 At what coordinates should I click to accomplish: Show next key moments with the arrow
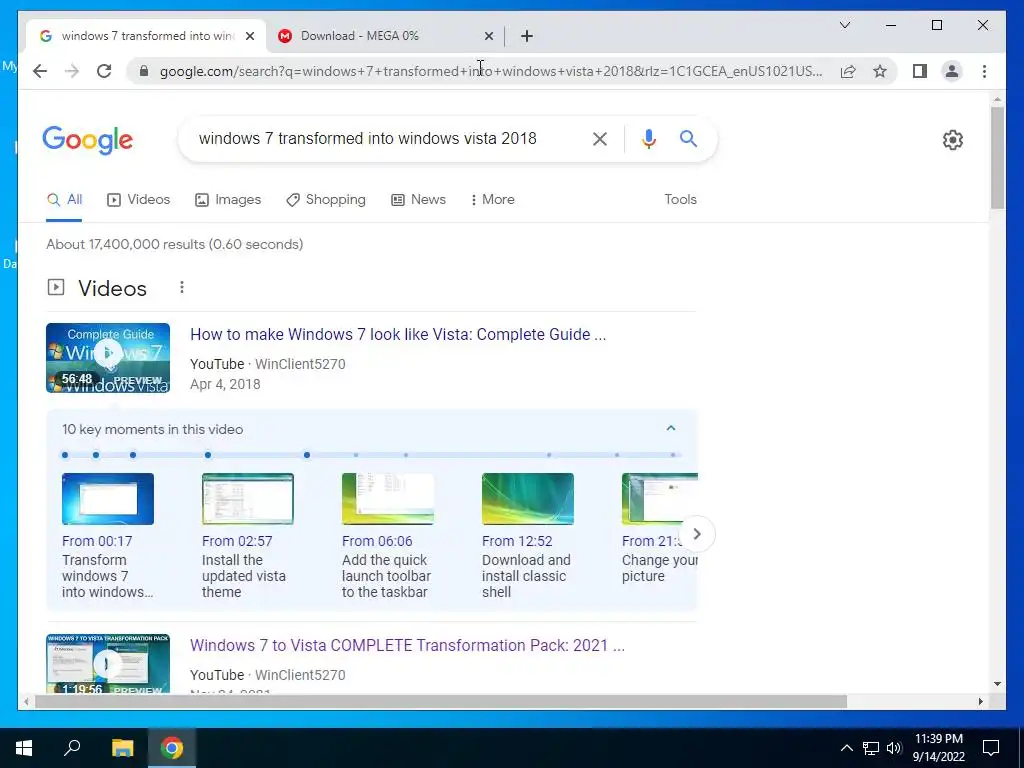(697, 534)
